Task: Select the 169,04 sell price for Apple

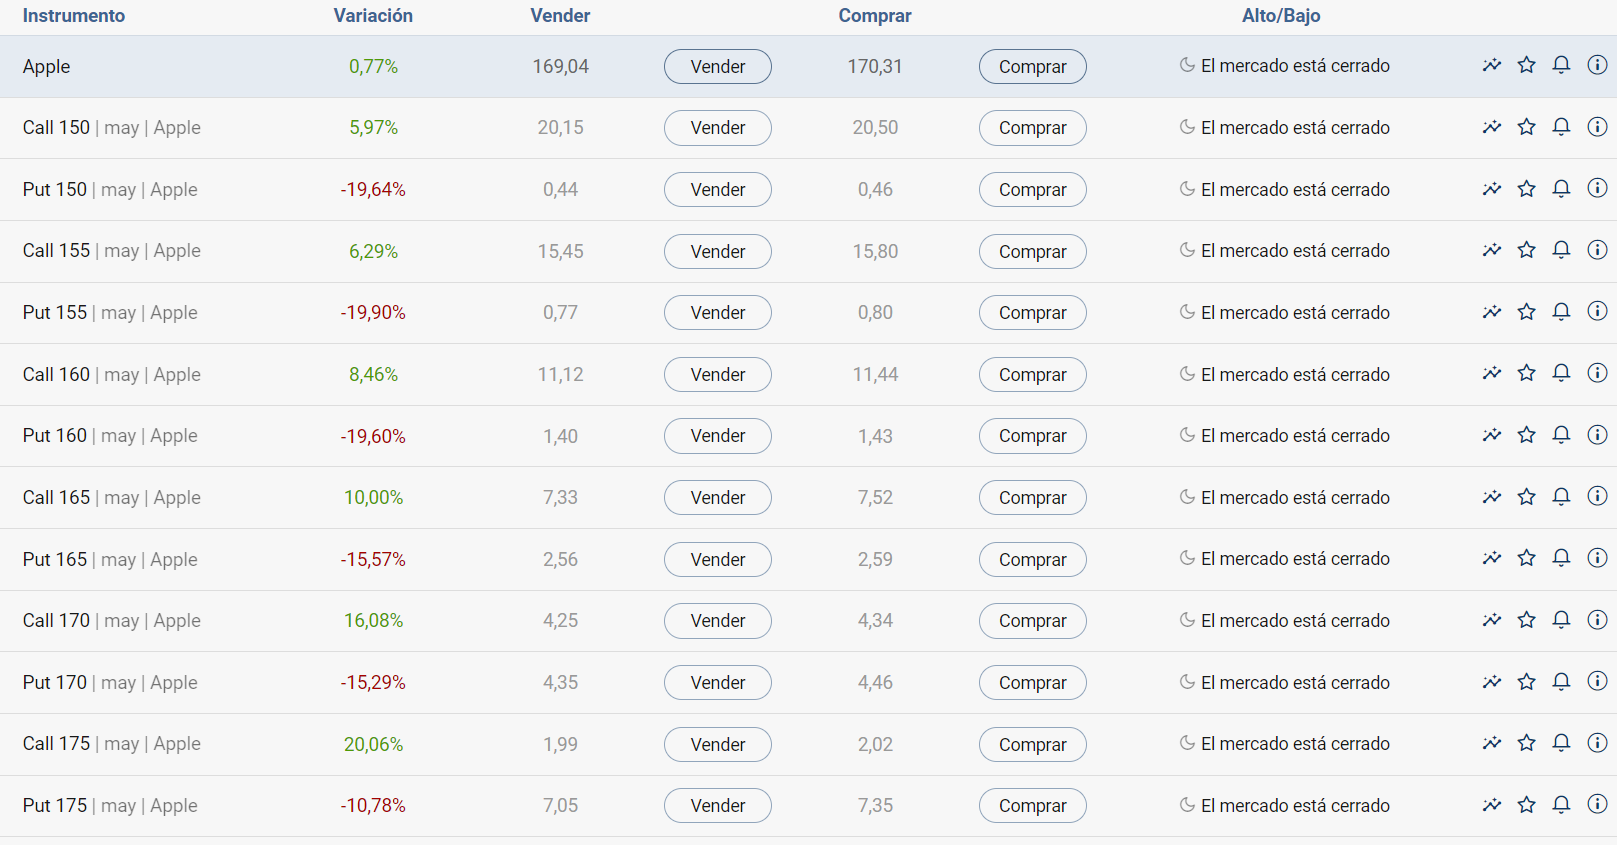Action: 560,67
